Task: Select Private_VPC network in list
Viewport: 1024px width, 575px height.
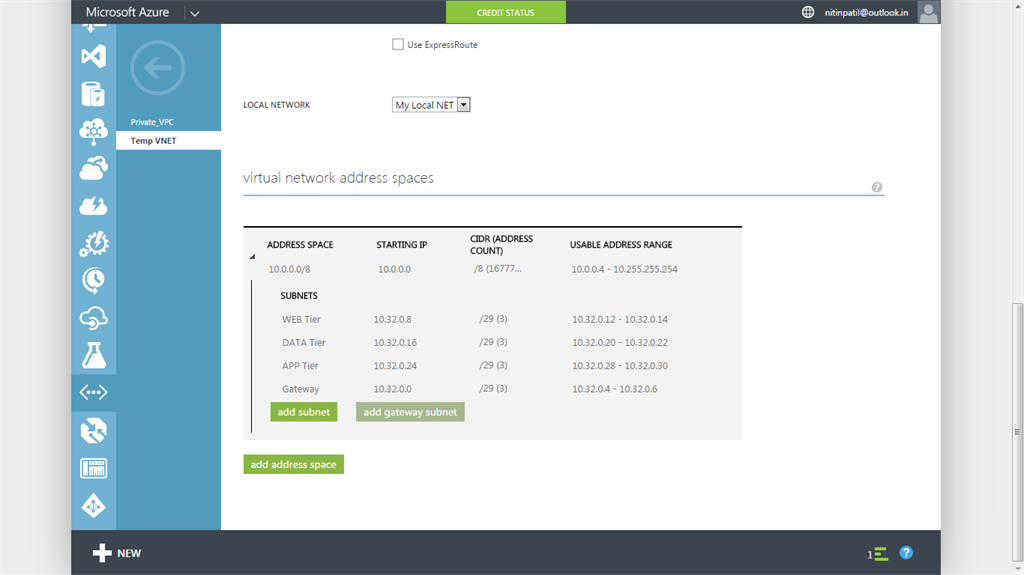Action: (x=152, y=122)
